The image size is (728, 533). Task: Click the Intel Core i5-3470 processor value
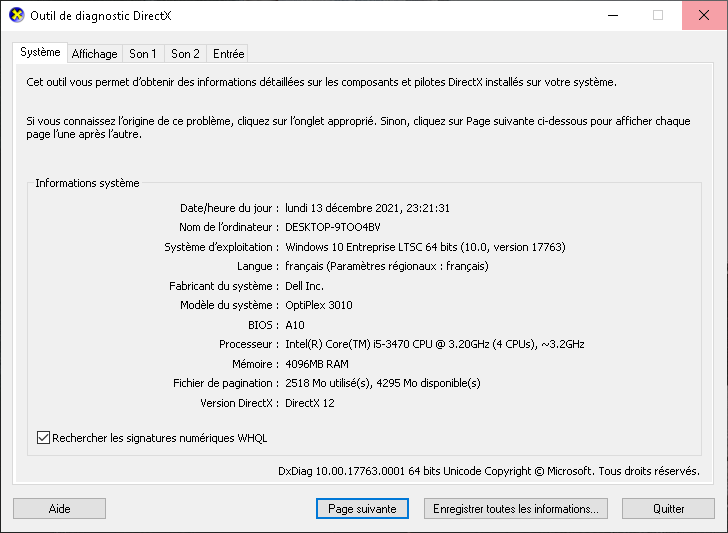435,344
